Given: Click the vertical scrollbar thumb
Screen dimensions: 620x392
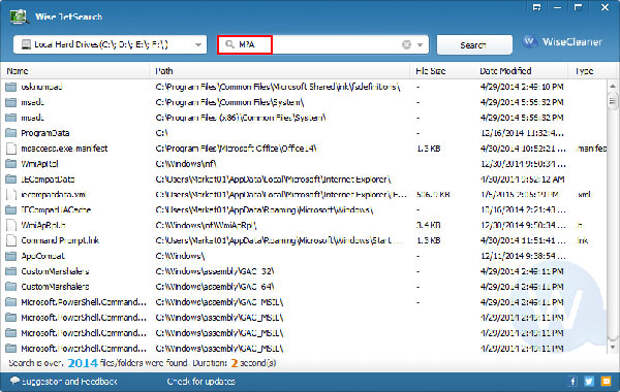Looking at the screenshot, I should pyautogui.click(x=612, y=100).
